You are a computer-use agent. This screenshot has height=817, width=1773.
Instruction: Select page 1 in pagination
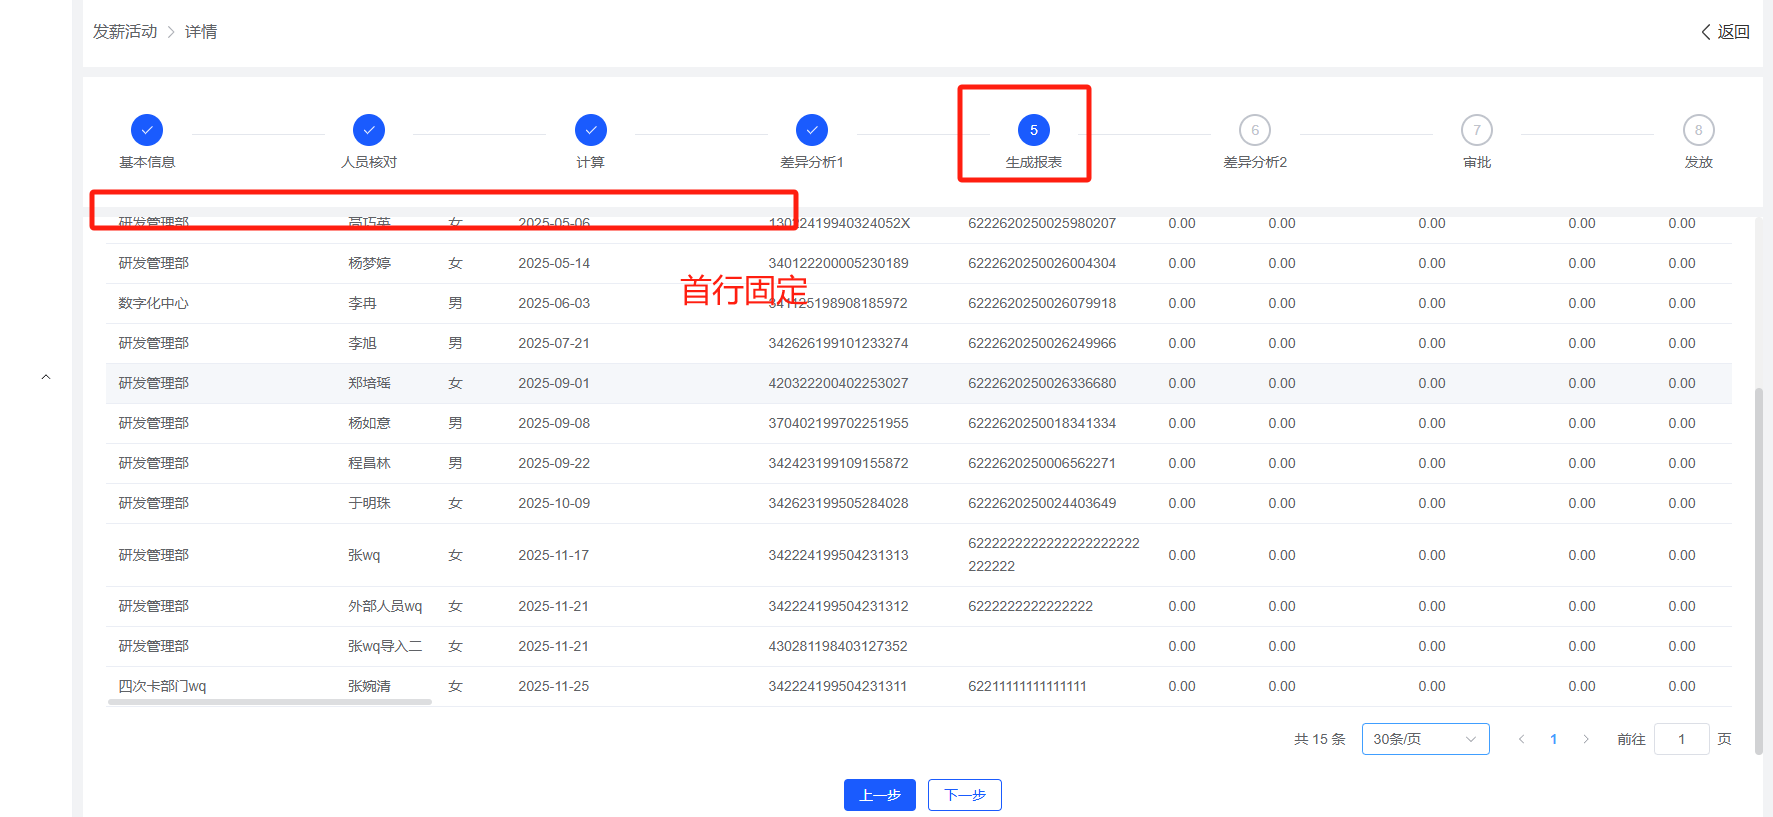click(x=1553, y=739)
